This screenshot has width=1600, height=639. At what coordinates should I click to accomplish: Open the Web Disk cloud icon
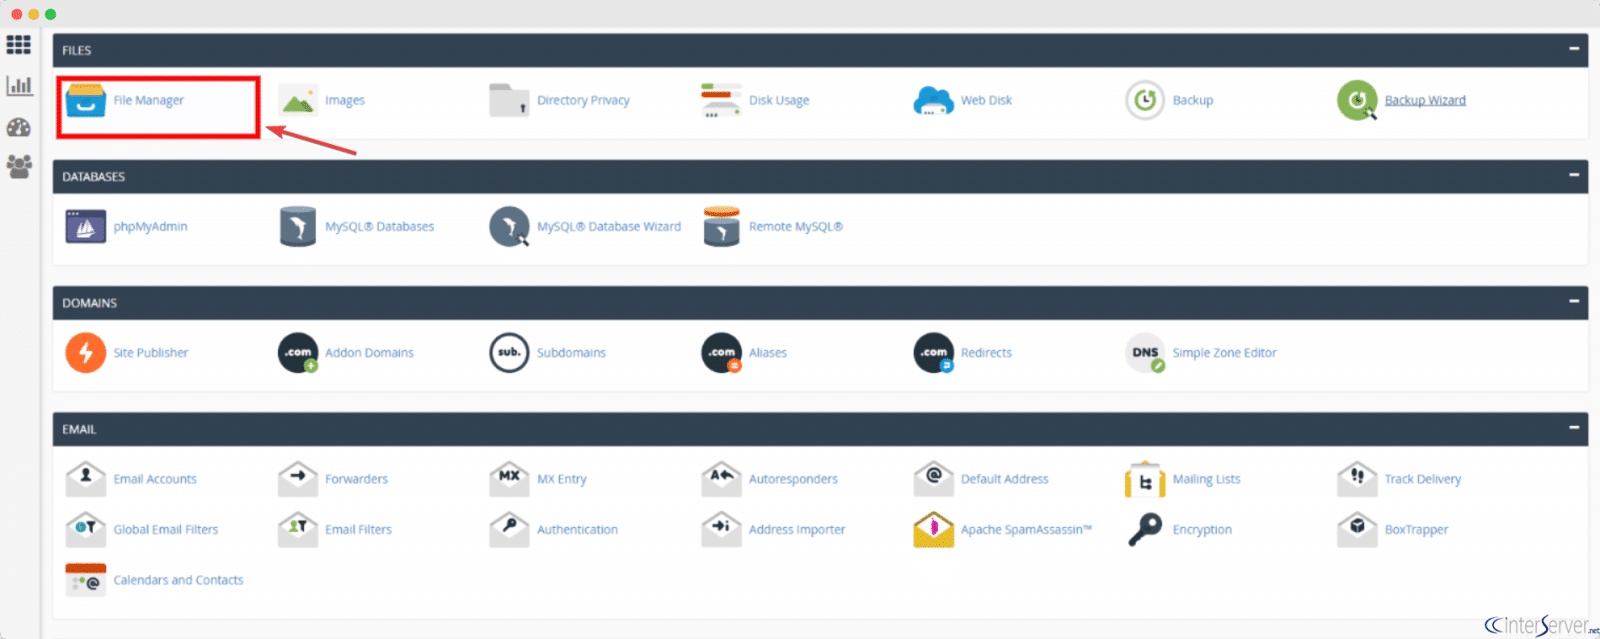[x=933, y=100]
